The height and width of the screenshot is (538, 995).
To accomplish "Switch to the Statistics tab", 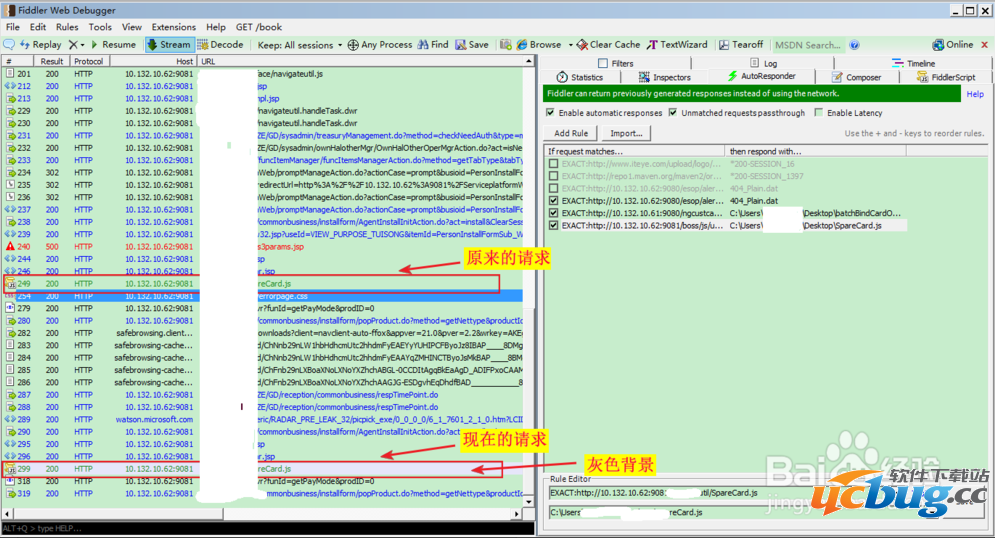I will coord(579,77).
